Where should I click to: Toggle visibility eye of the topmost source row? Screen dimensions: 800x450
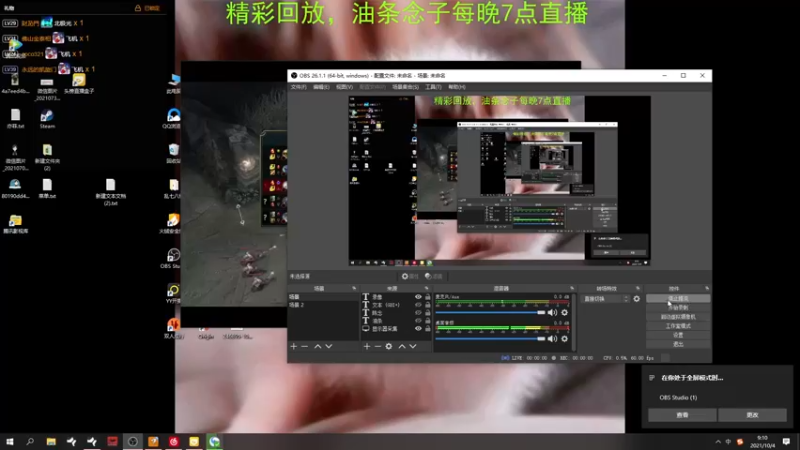418,296
